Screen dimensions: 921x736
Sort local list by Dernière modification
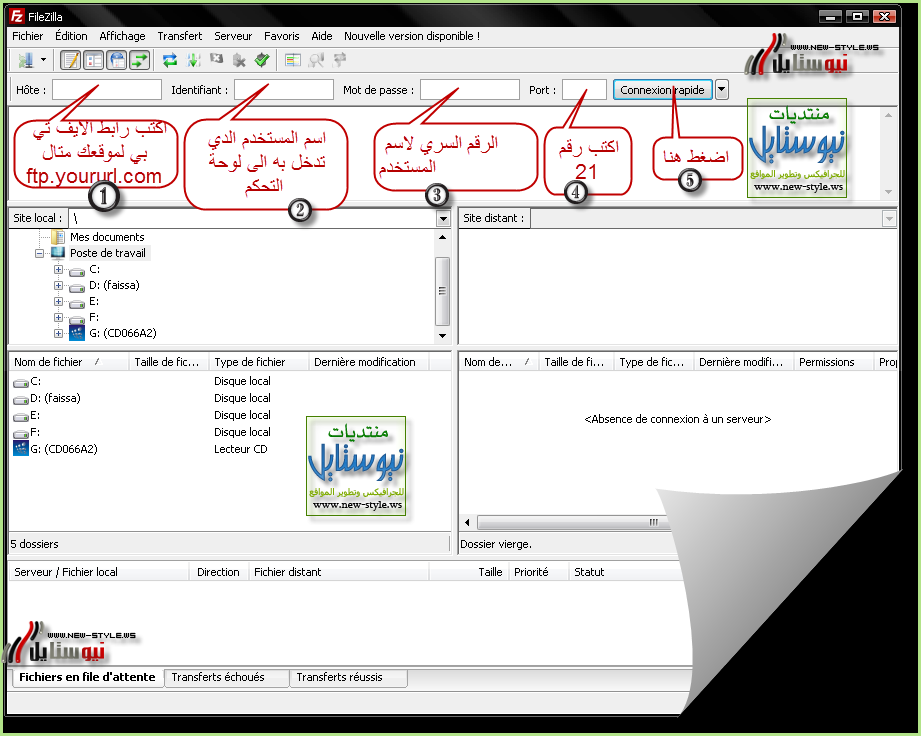pyautogui.click(x=369, y=362)
